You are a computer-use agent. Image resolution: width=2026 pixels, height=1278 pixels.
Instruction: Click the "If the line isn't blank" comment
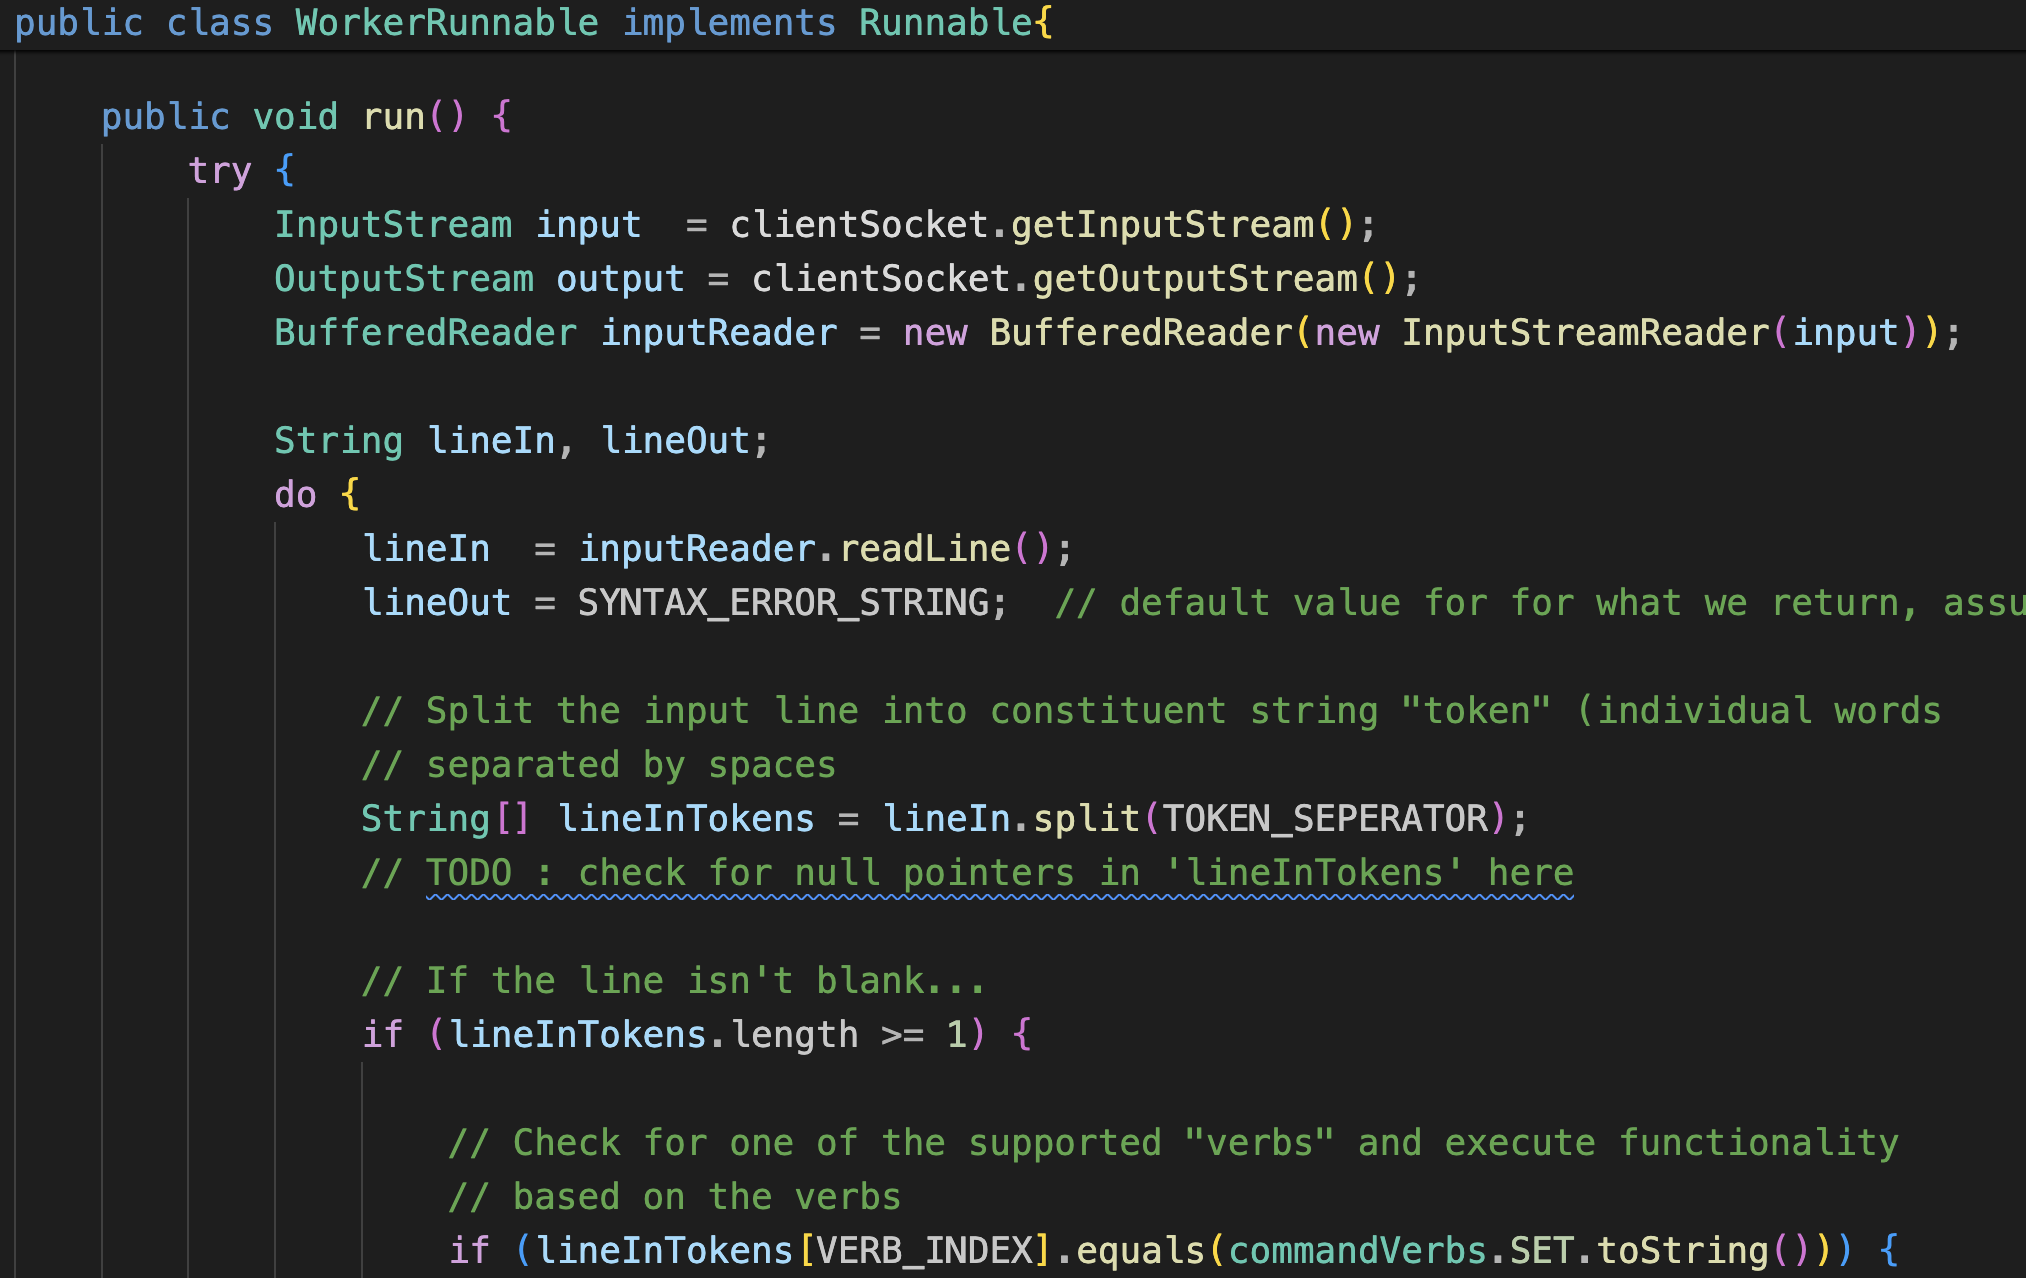pos(673,981)
